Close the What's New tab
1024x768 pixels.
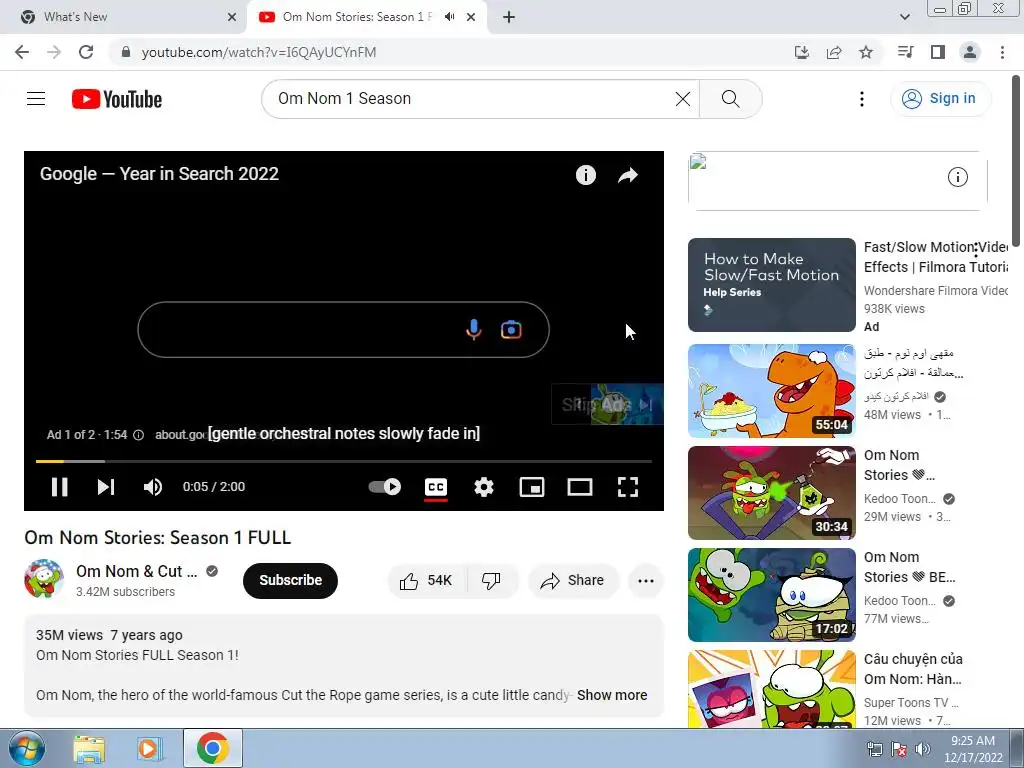click(x=232, y=17)
